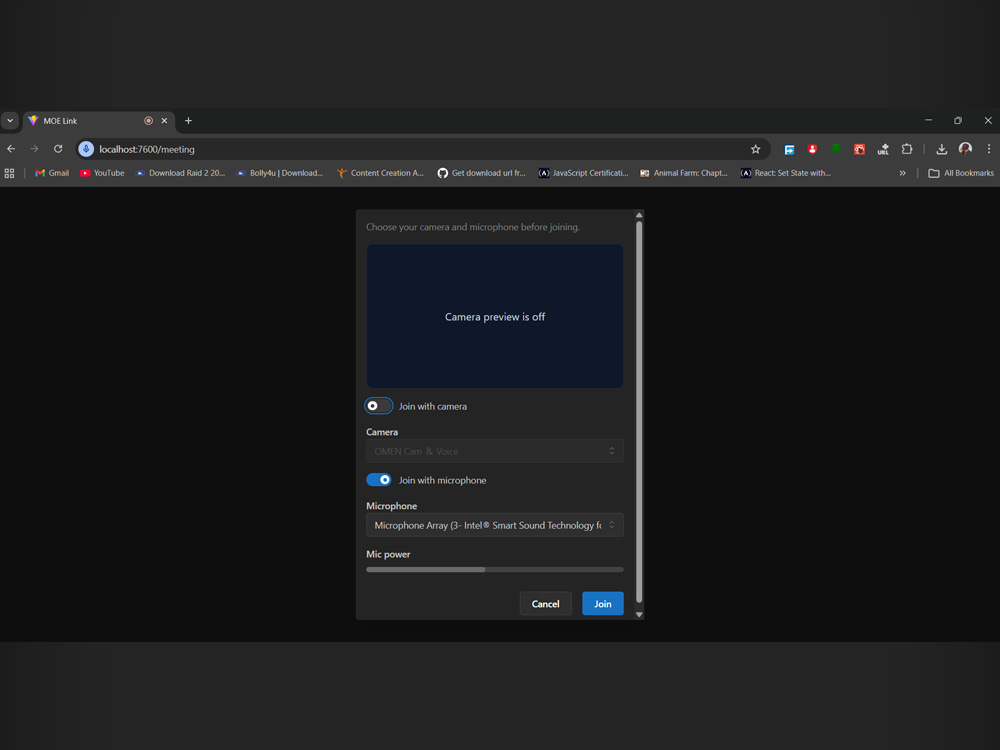Click the Mic power level bar

494,570
